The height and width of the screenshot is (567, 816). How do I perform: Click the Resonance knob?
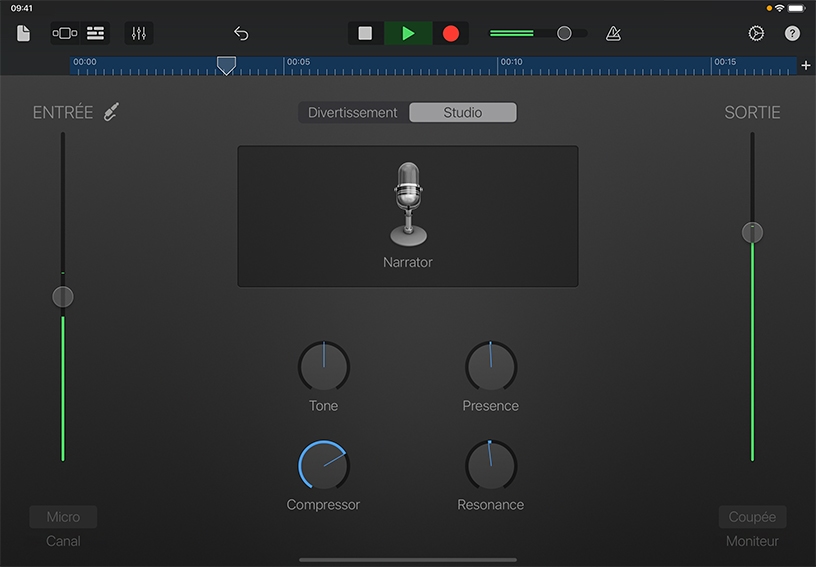tap(491, 466)
